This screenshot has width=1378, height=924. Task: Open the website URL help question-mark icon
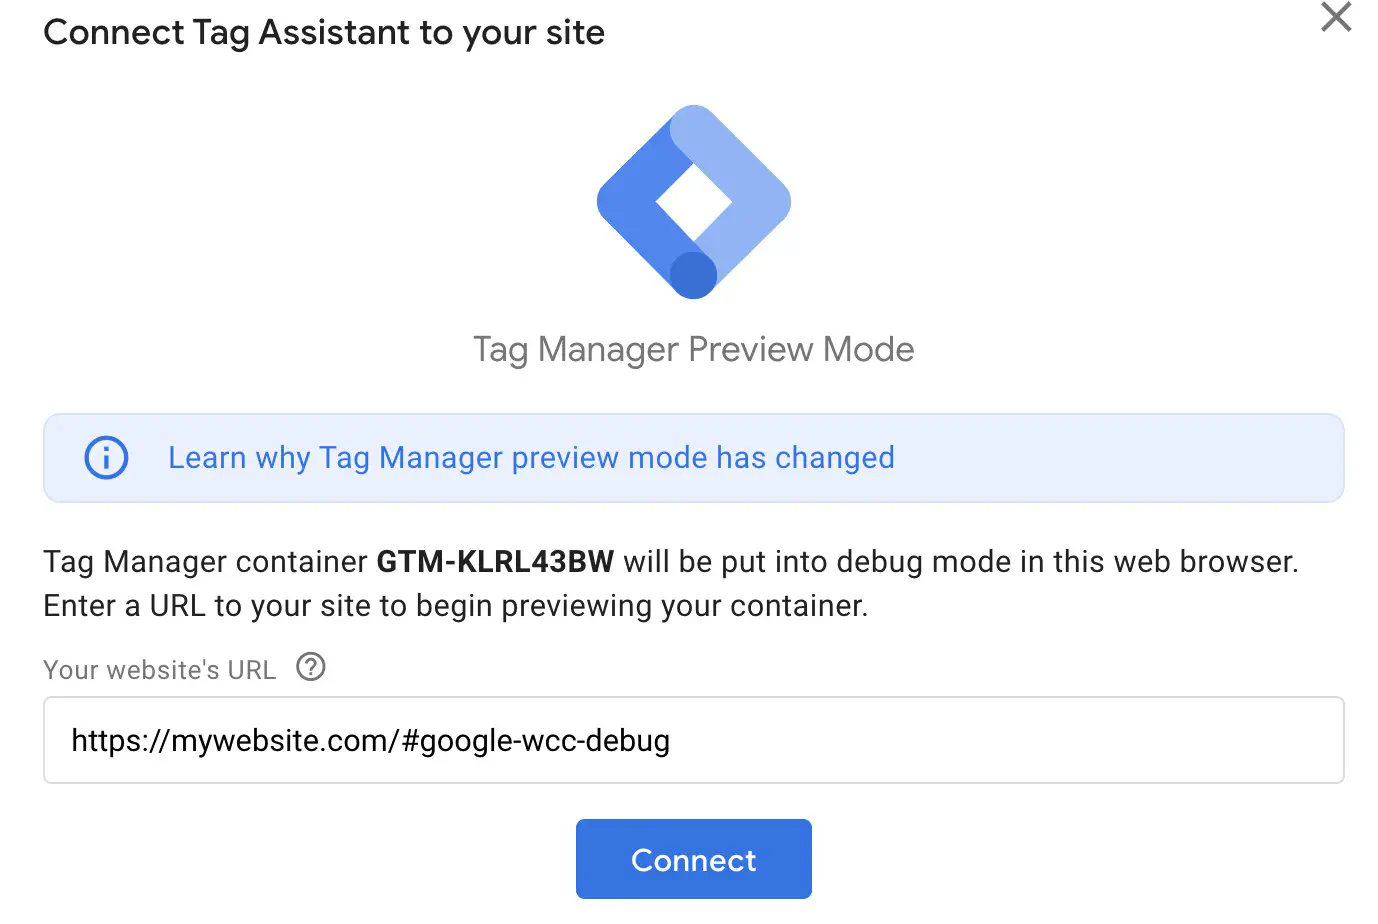tap(311, 667)
